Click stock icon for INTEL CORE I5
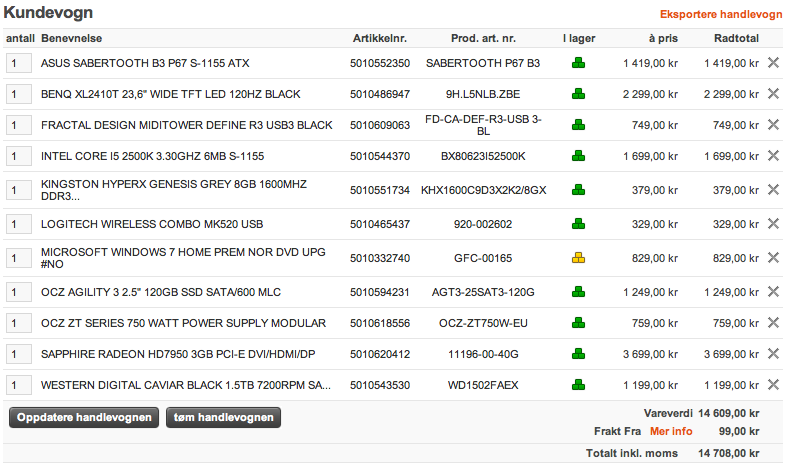 [x=578, y=156]
